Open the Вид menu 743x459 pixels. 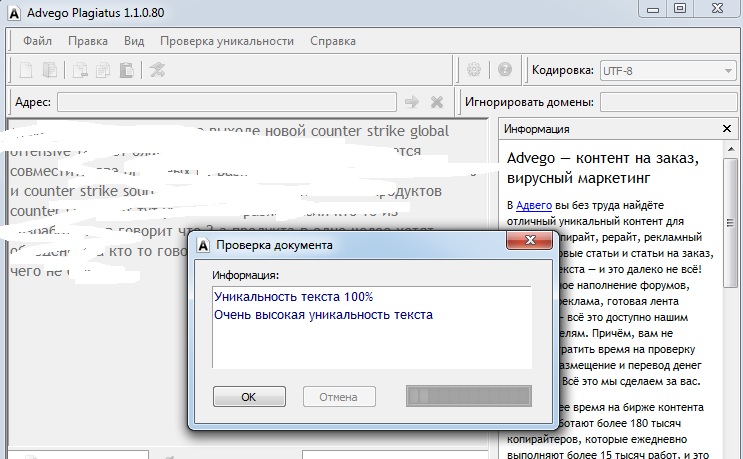(x=134, y=41)
